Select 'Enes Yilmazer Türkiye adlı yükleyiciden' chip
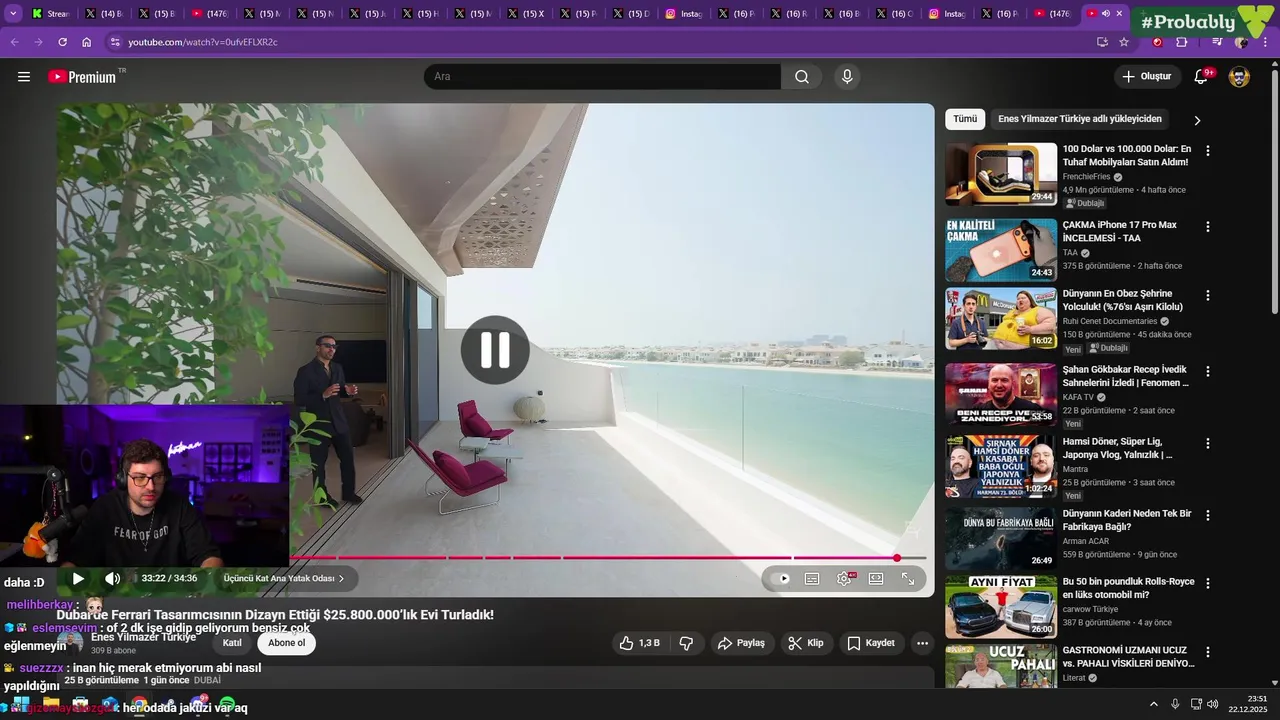The image size is (1280, 720). point(1080,119)
